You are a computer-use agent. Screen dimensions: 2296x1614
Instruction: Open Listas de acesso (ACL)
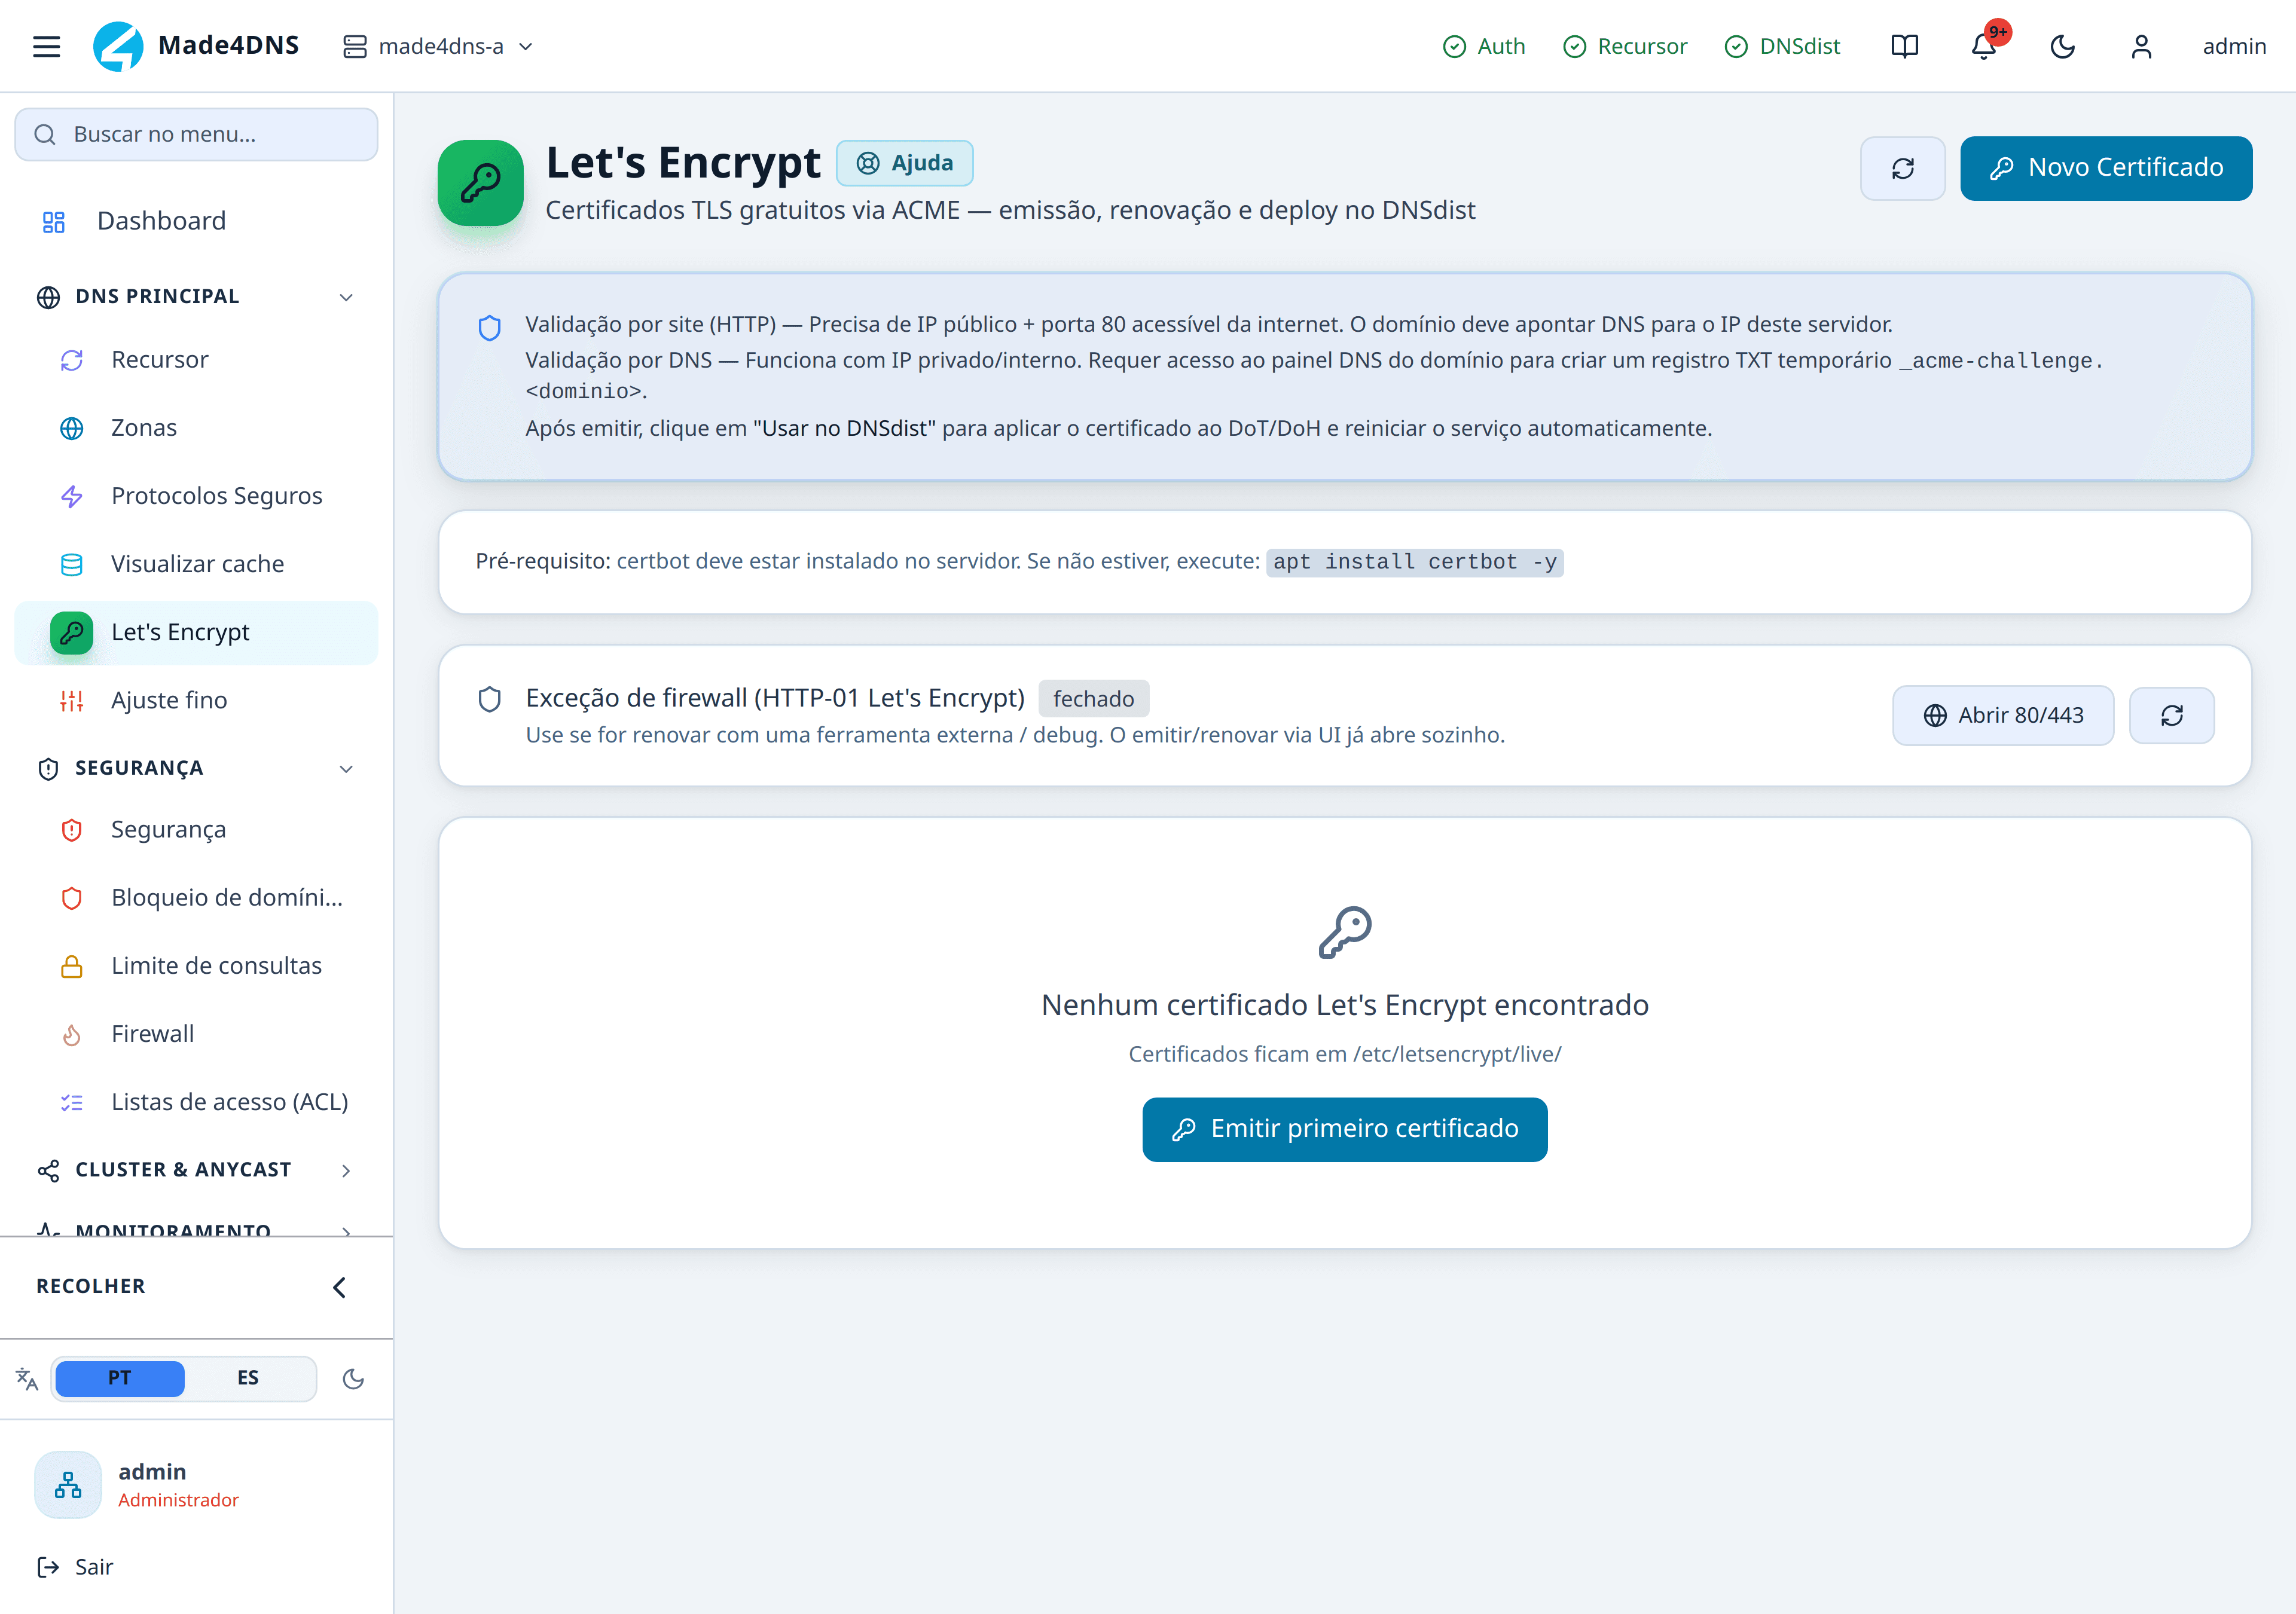(196, 1102)
